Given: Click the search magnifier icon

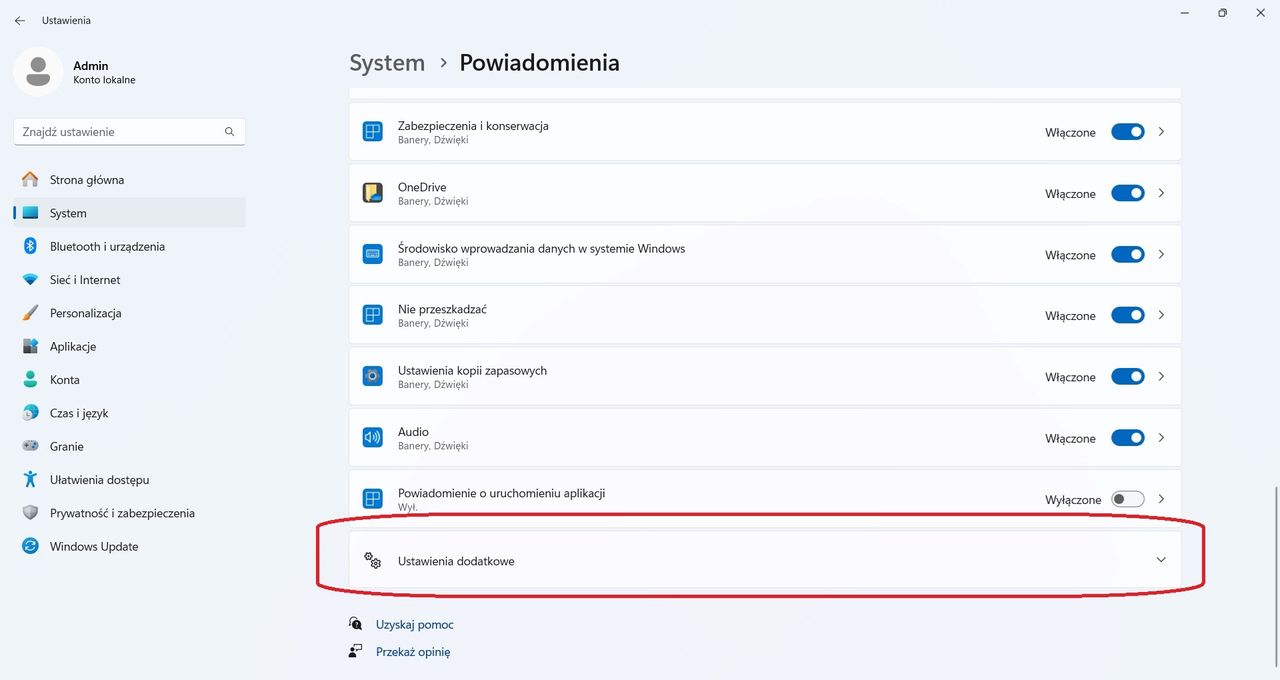Looking at the screenshot, I should [x=229, y=132].
